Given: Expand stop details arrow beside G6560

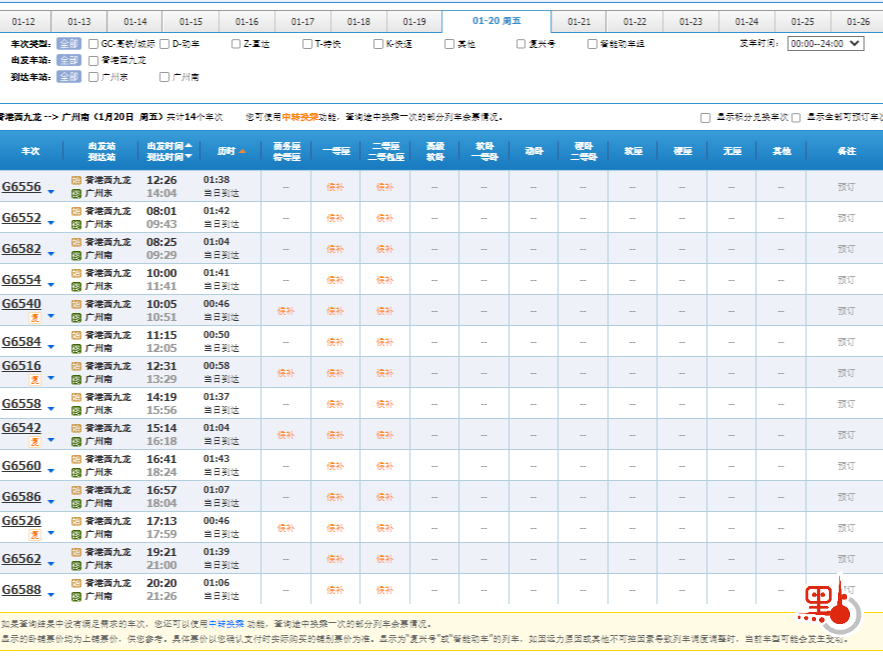Looking at the screenshot, I should 51,471.
